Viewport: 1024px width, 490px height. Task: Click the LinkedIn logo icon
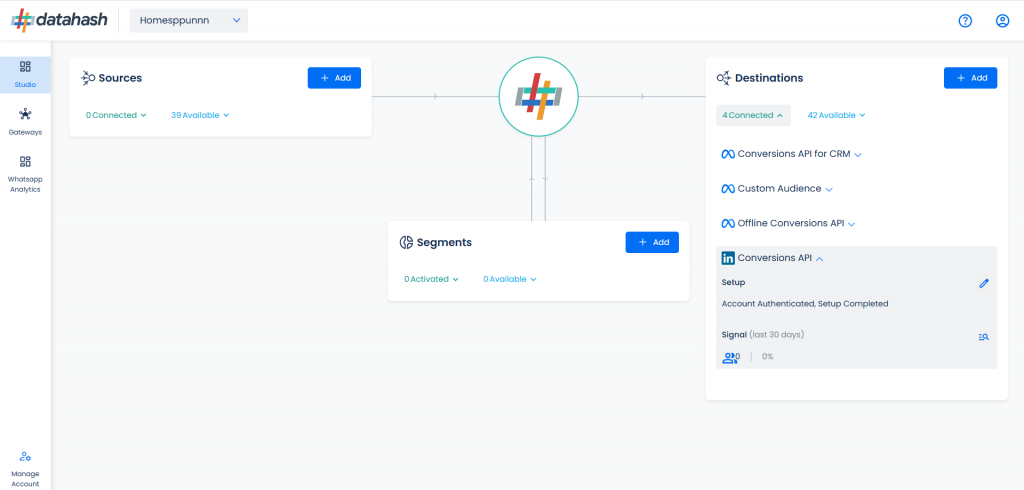click(x=728, y=258)
